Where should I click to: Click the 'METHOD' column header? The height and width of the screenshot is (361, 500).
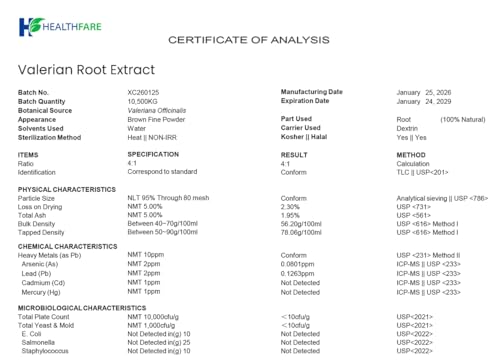coord(411,155)
